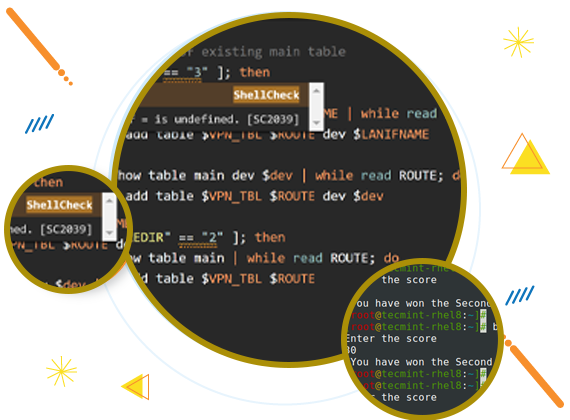Click 'Enter the score' text in terminal circle

392,339
